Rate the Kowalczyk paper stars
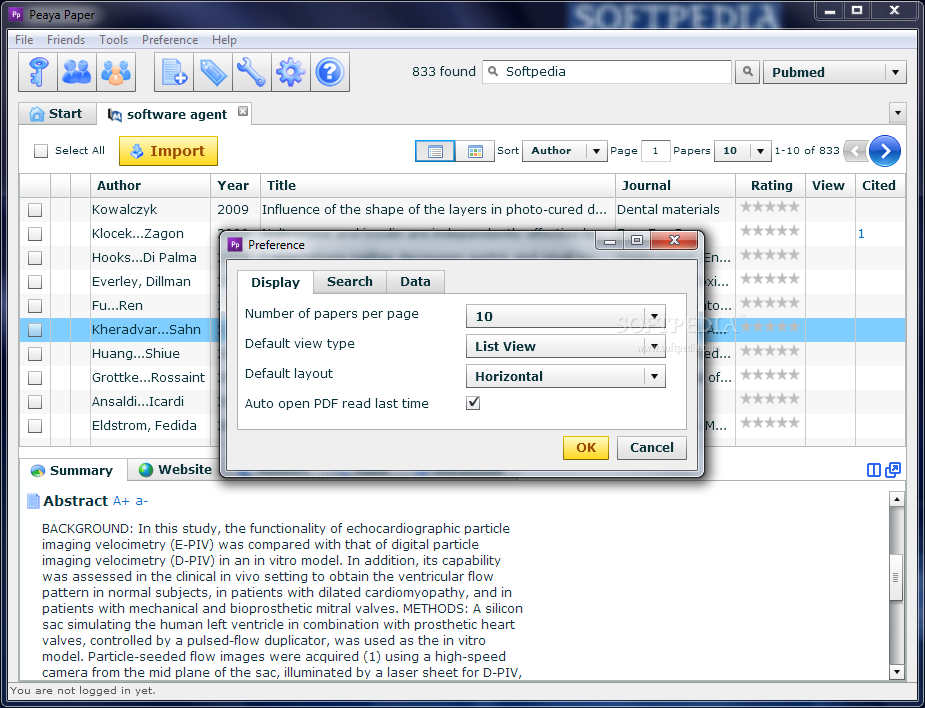The width and height of the screenshot is (925, 708). [x=770, y=206]
